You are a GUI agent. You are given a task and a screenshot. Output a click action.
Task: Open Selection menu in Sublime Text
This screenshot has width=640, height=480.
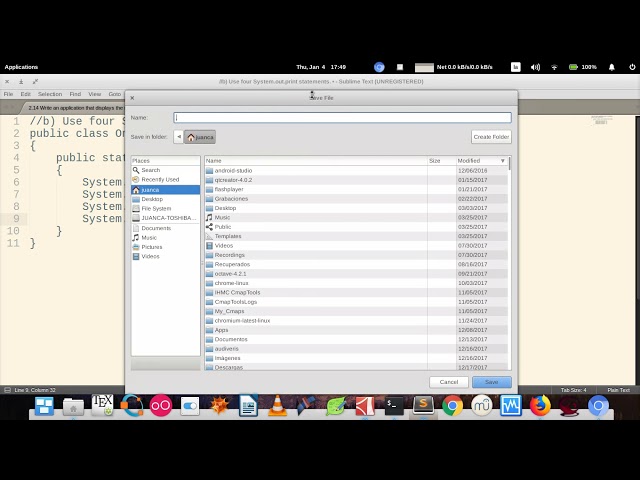click(50, 94)
